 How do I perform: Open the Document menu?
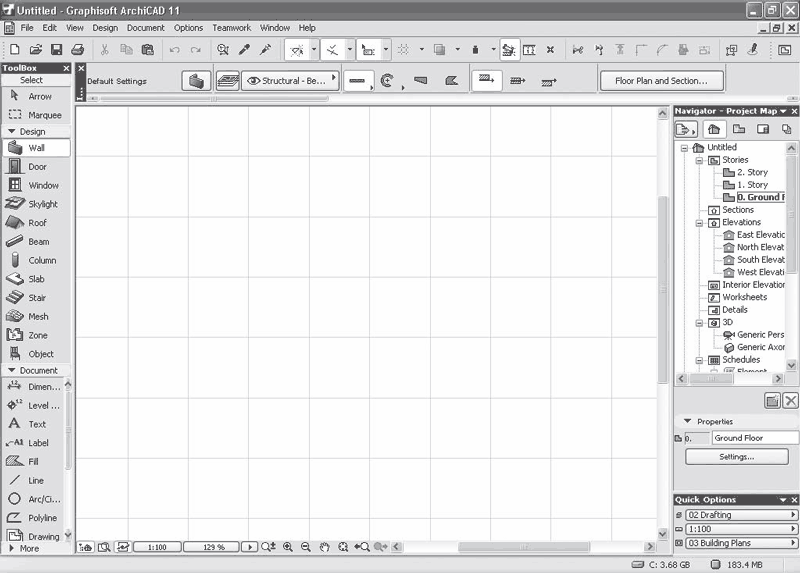pos(145,28)
